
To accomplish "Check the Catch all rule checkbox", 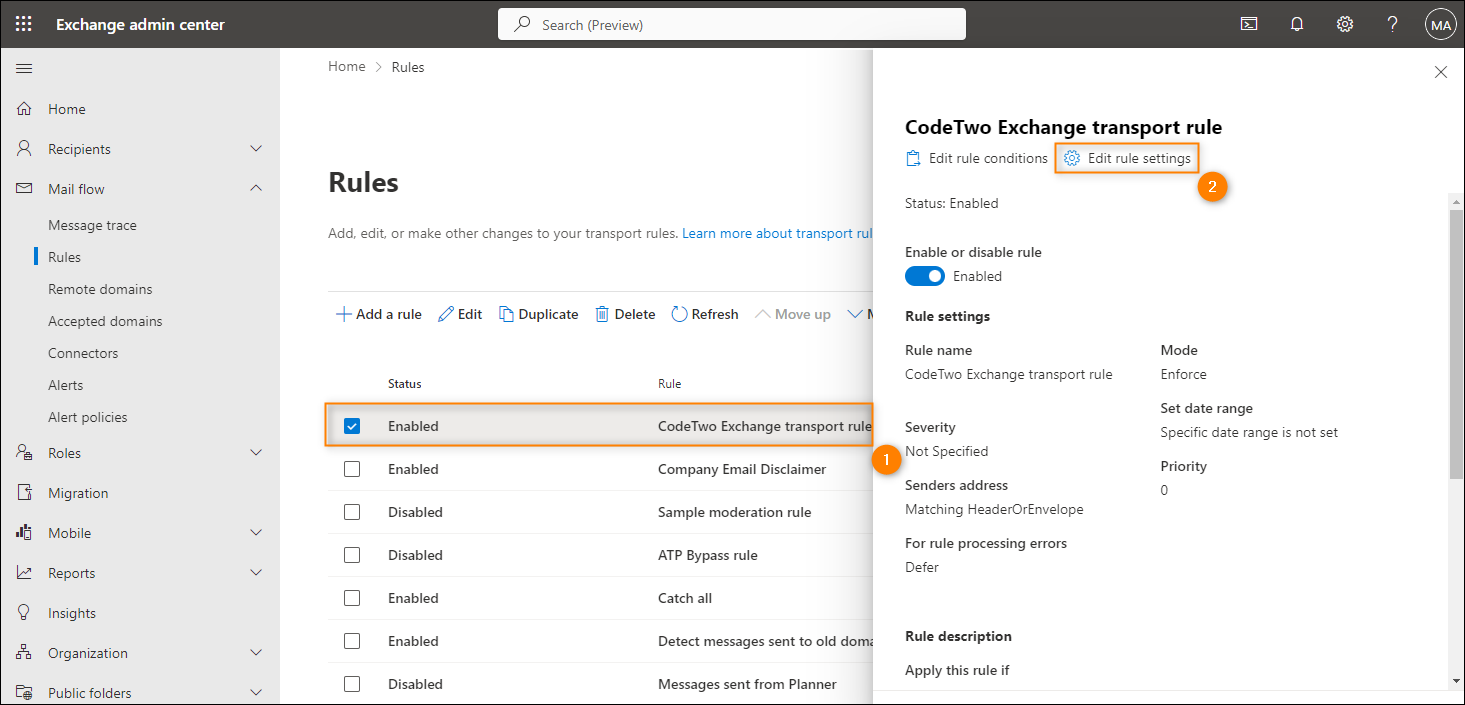I will click(x=352, y=598).
